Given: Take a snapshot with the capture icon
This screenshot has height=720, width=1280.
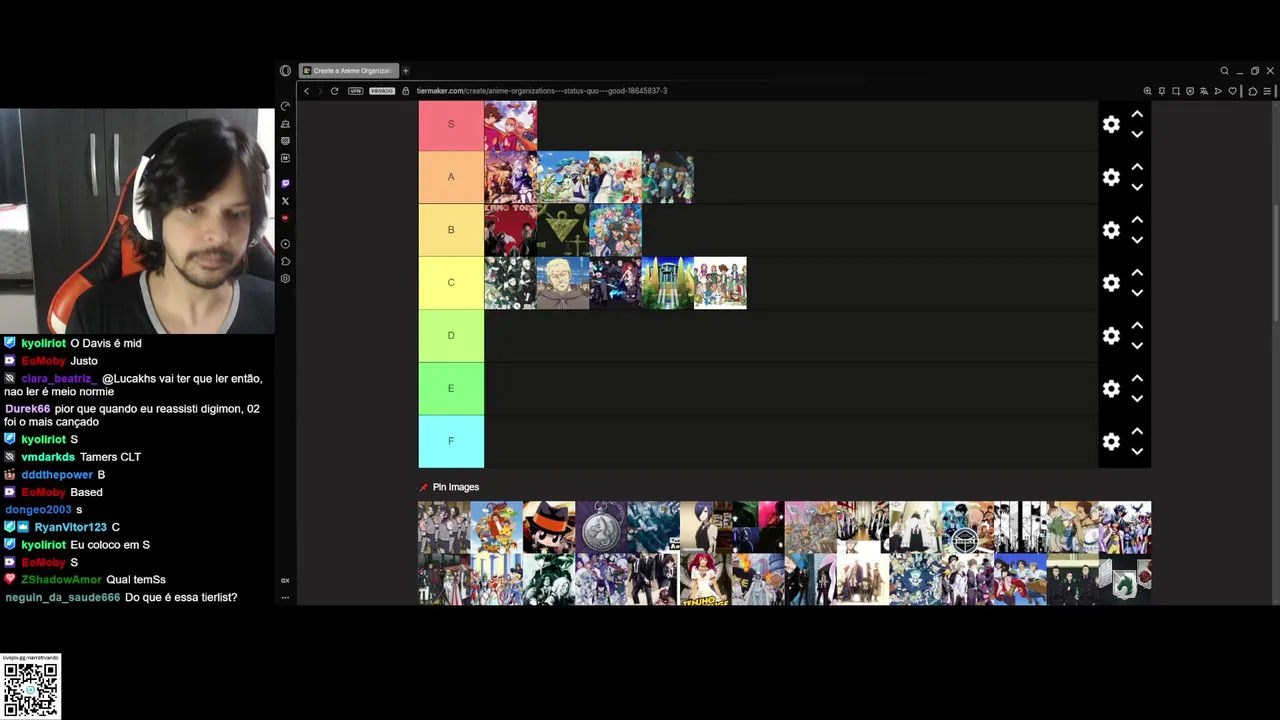Looking at the screenshot, I should click(x=1176, y=91).
